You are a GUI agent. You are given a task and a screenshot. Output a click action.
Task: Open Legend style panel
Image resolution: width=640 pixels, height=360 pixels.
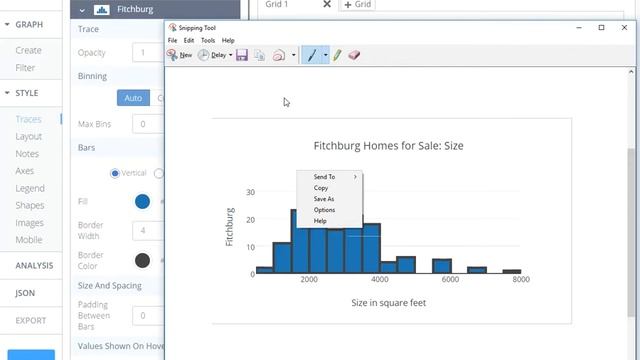click(30, 188)
